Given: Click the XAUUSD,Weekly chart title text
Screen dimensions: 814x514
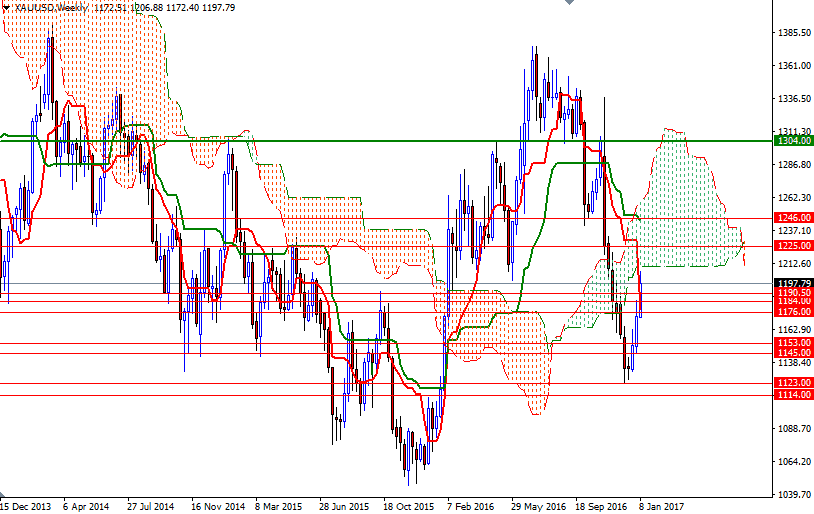Looking at the screenshot, I should [x=52, y=7].
